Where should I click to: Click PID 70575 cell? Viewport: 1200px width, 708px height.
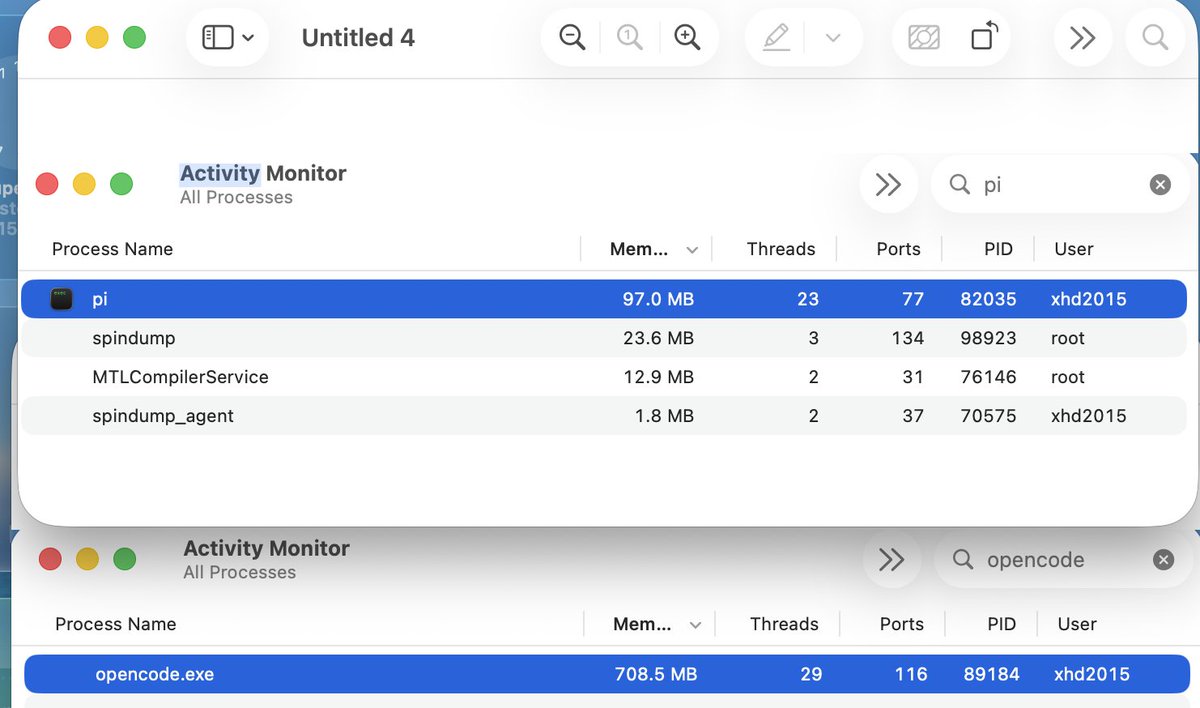click(988, 416)
